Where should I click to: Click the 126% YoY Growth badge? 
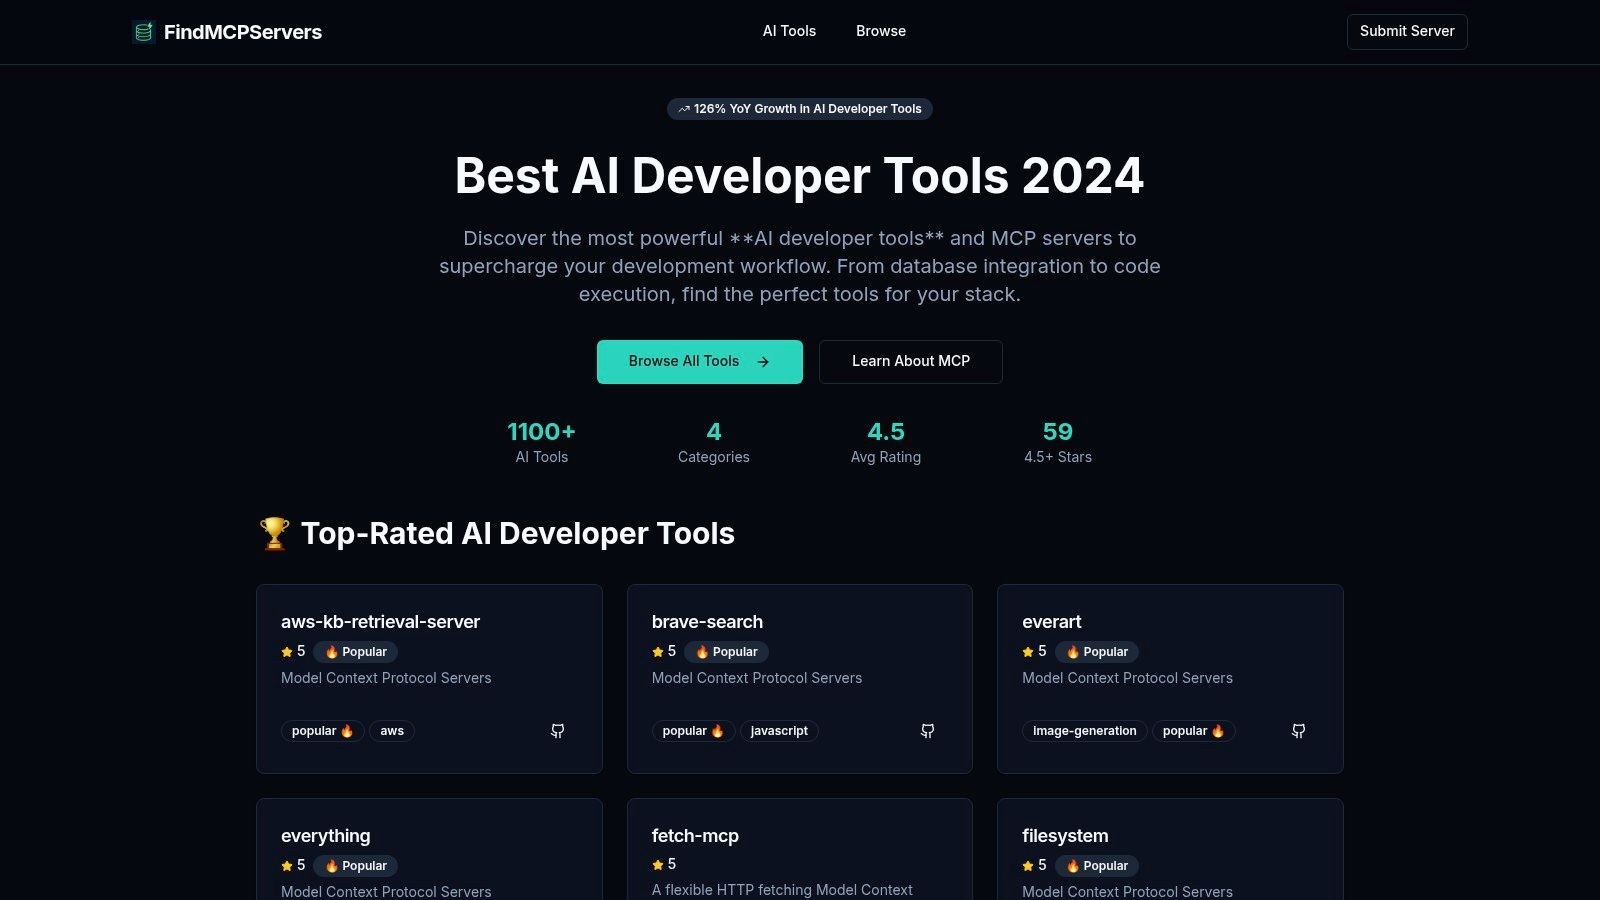(x=800, y=109)
